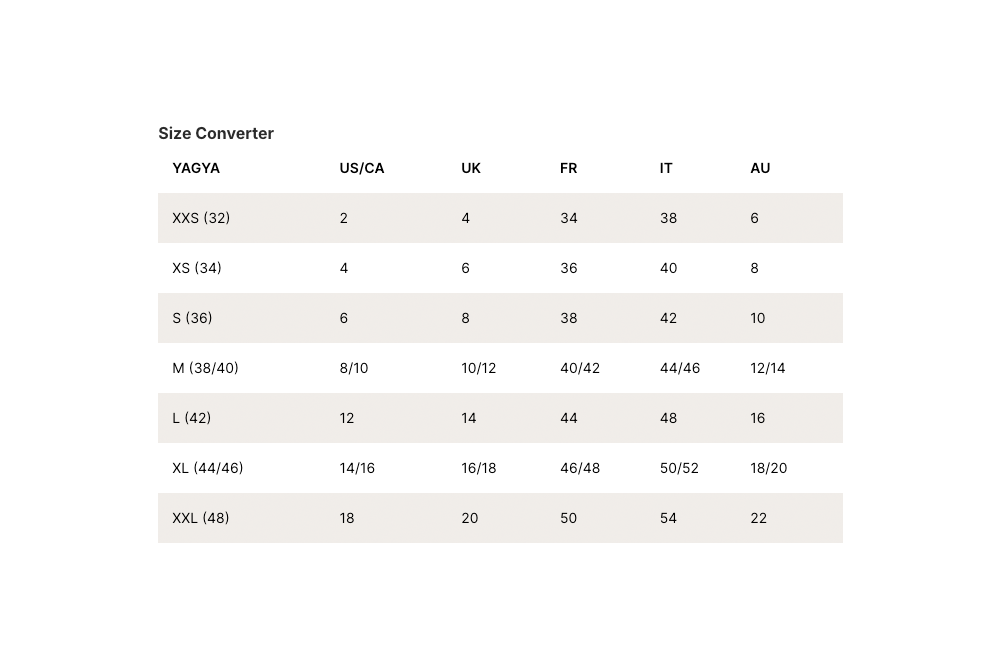Select the 50/52 IT size cell
This screenshot has width=1000, height=665.
coord(679,468)
